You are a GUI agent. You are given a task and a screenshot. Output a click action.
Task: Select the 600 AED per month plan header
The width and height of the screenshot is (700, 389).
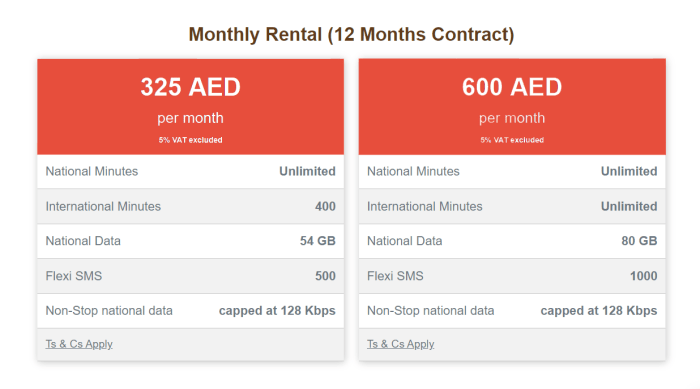pyautogui.click(x=512, y=107)
